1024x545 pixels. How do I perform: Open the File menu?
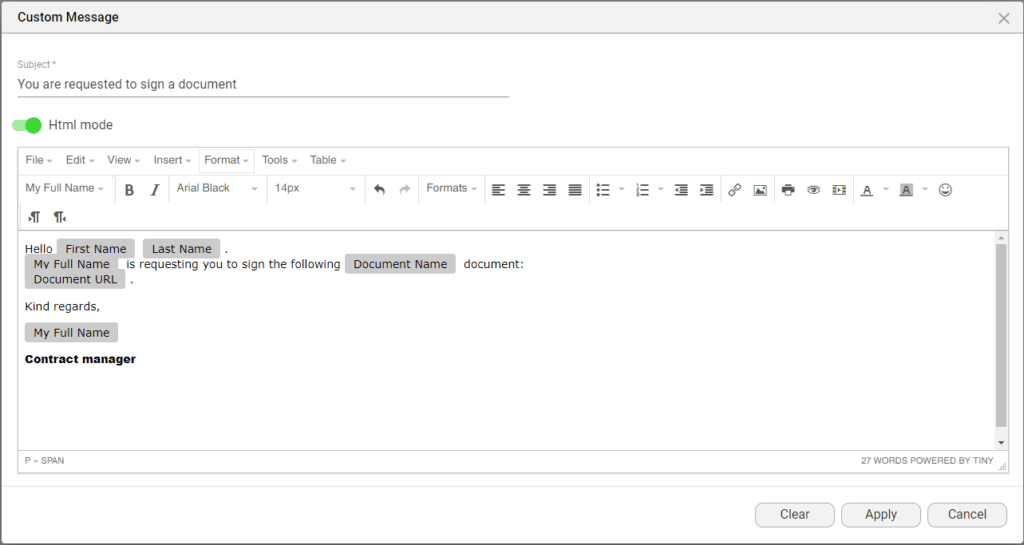(x=39, y=160)
